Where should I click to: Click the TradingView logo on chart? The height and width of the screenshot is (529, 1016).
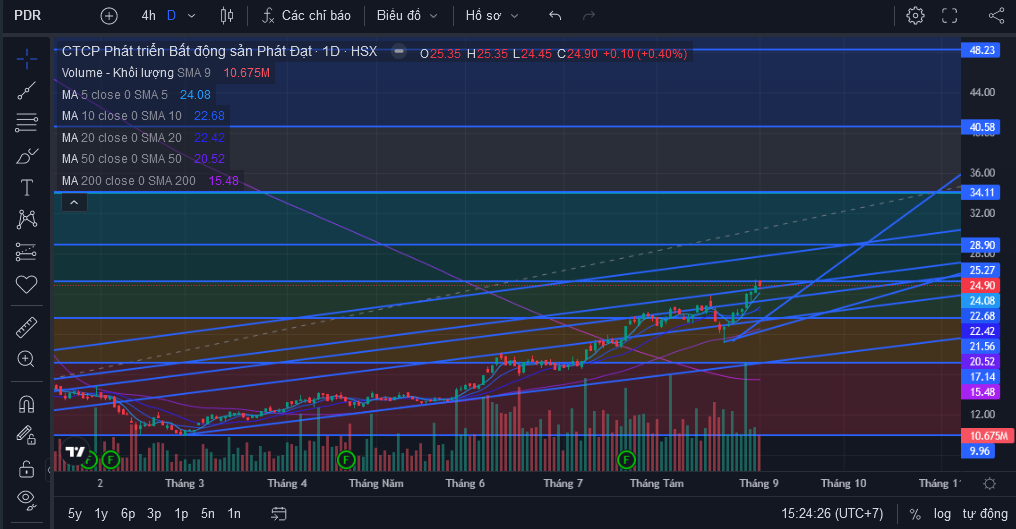(x=75, y=452)
